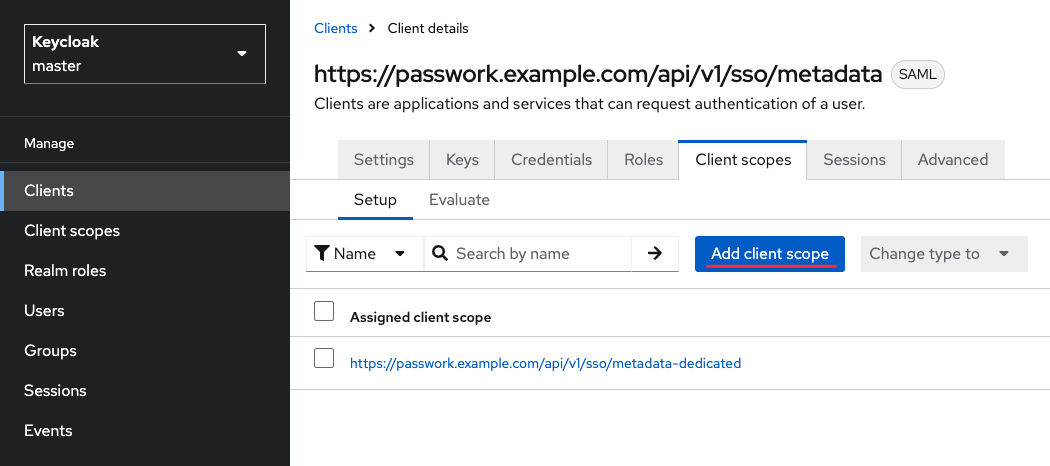
Task: Go to the Roles tab
Action: pyautogui.click(x=643, y=160)
